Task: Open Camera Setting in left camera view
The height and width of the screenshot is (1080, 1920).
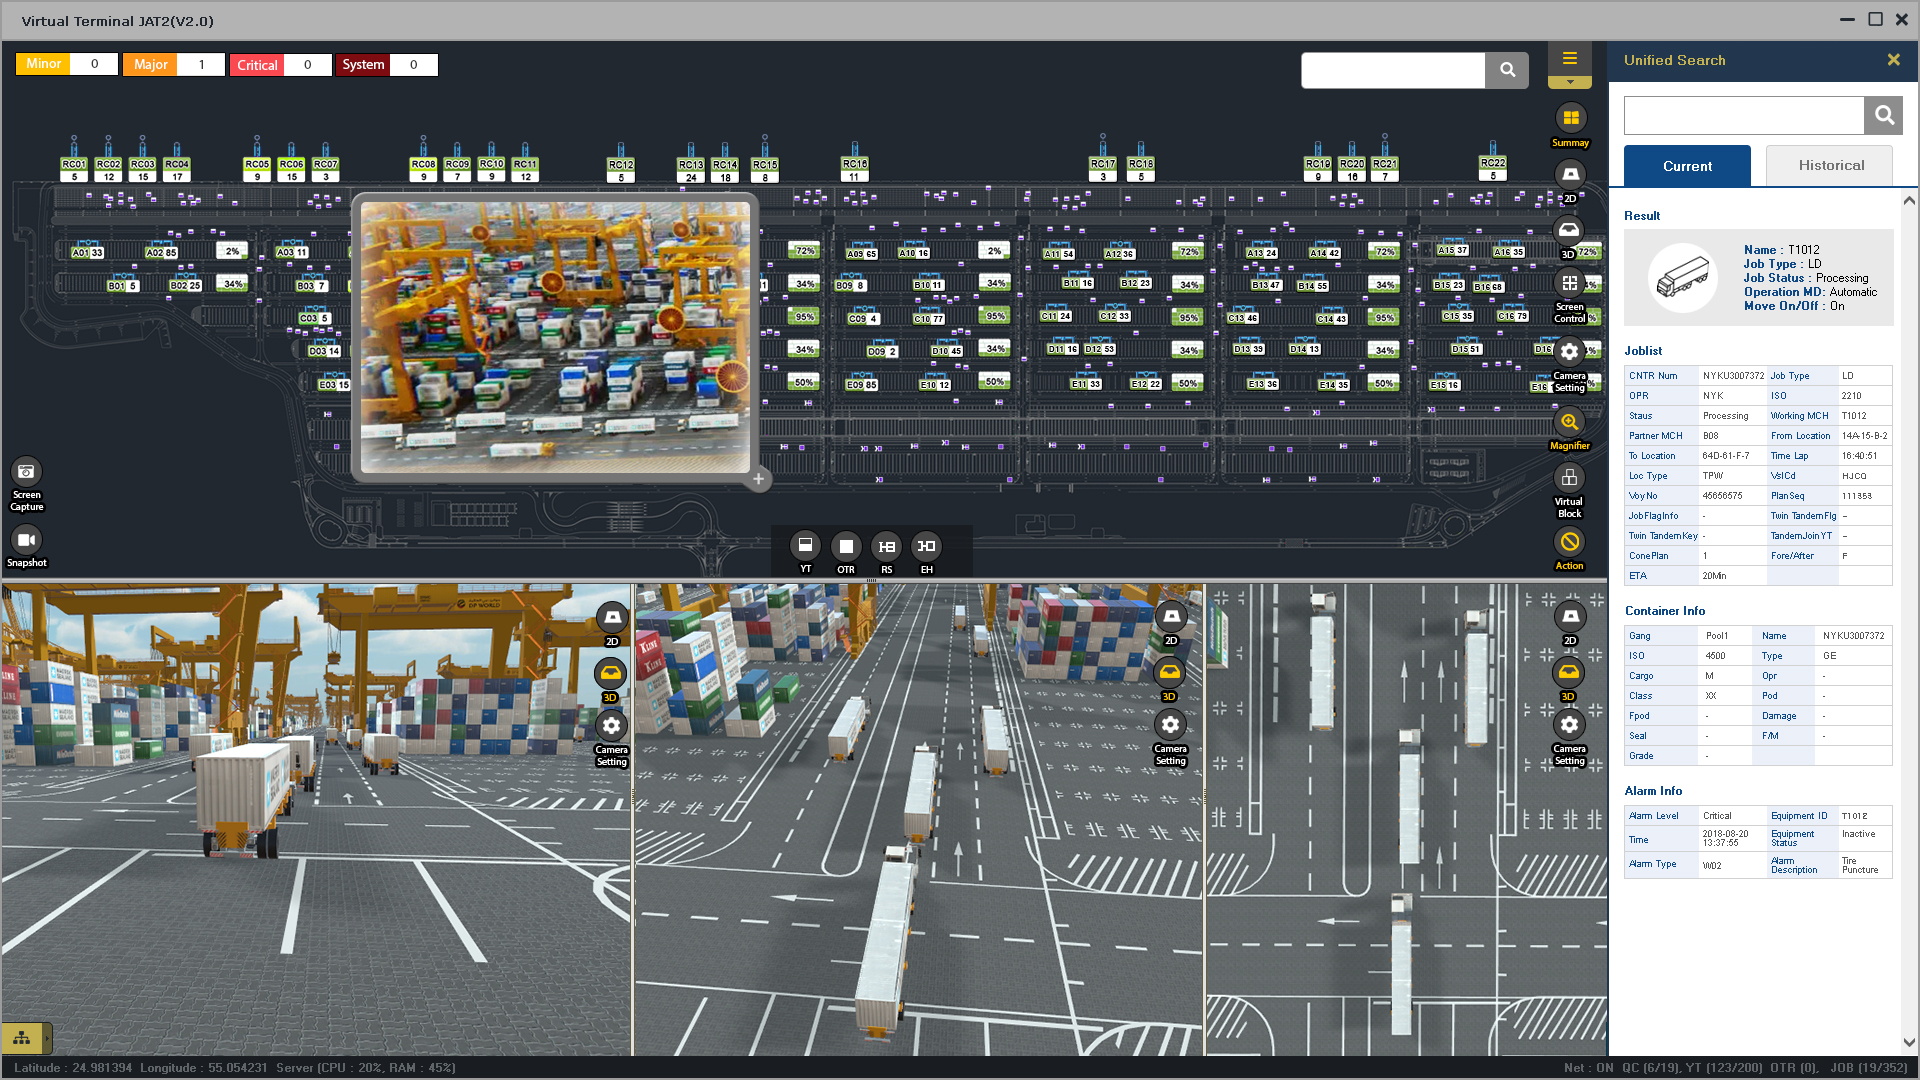Action: (611, 726)
